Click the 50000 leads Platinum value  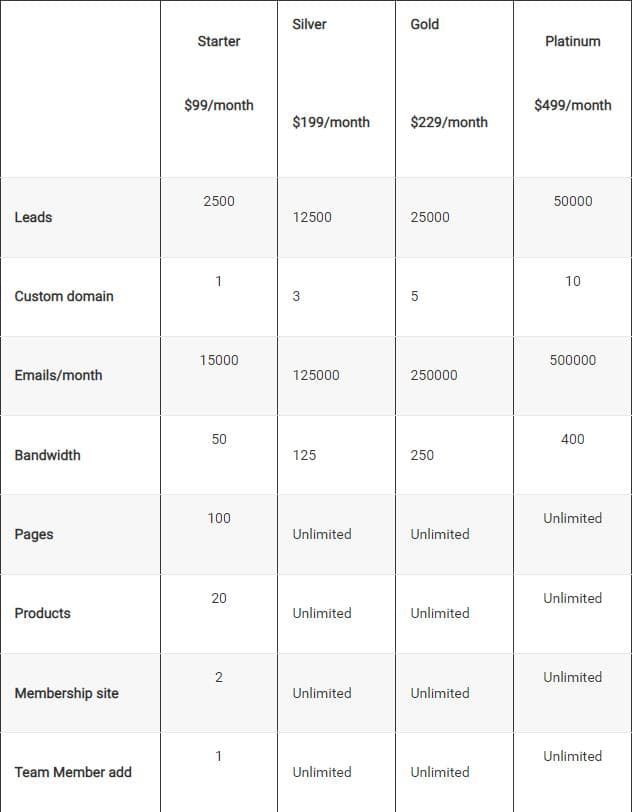point(572,201)
